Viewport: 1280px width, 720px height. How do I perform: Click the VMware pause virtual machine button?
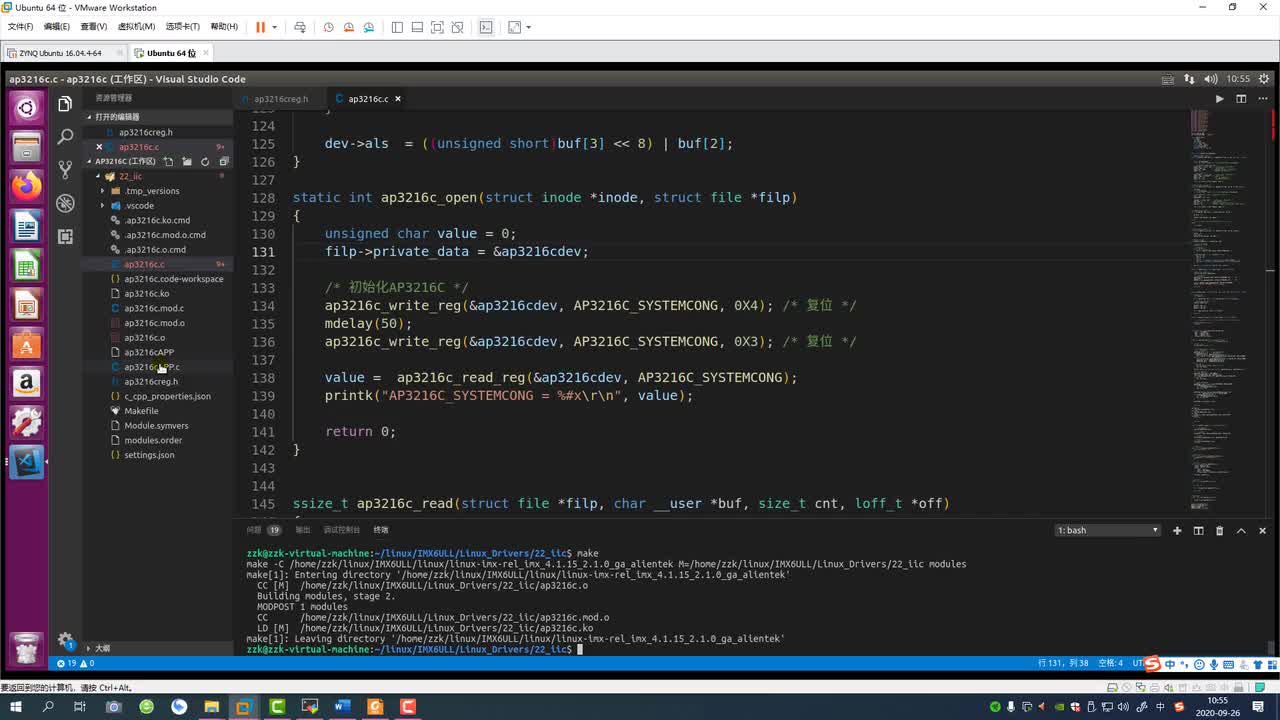260,27
